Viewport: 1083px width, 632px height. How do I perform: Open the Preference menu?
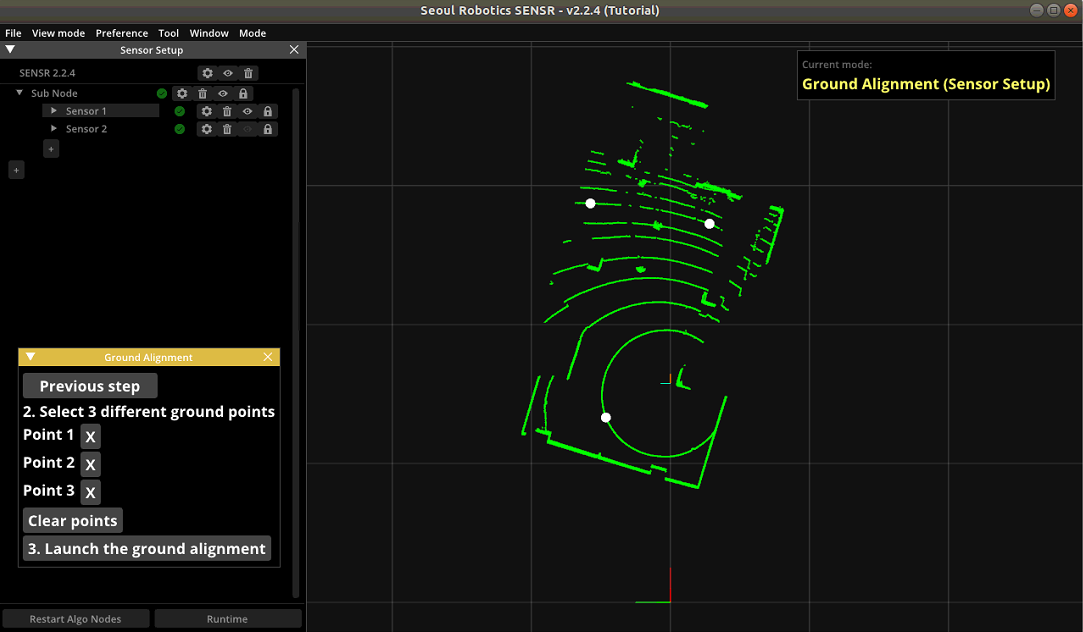tap(121, 33)
